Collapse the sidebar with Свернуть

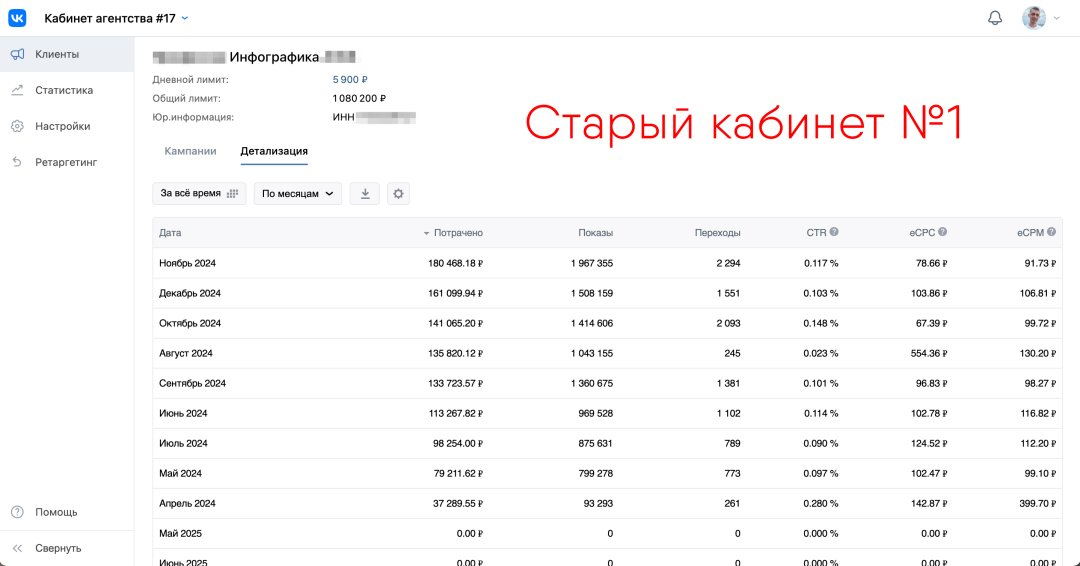[58, 548]
